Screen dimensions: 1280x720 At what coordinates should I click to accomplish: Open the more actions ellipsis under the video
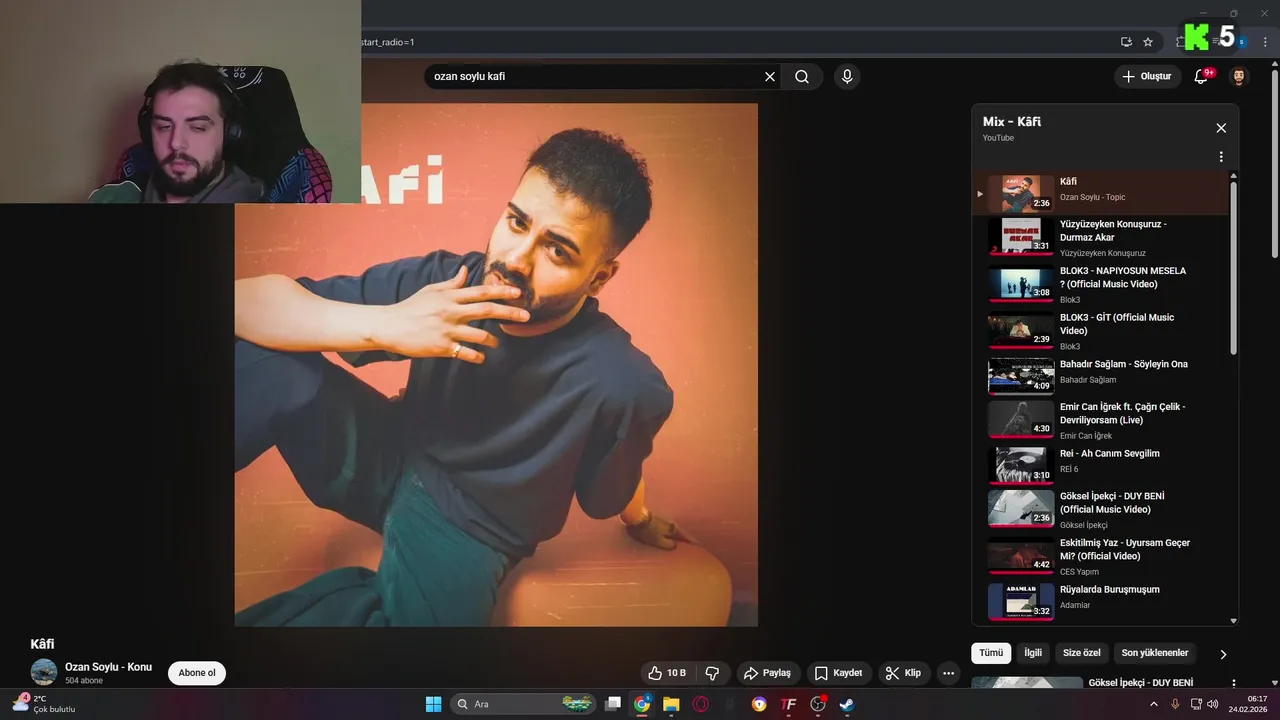click(948, 673)
